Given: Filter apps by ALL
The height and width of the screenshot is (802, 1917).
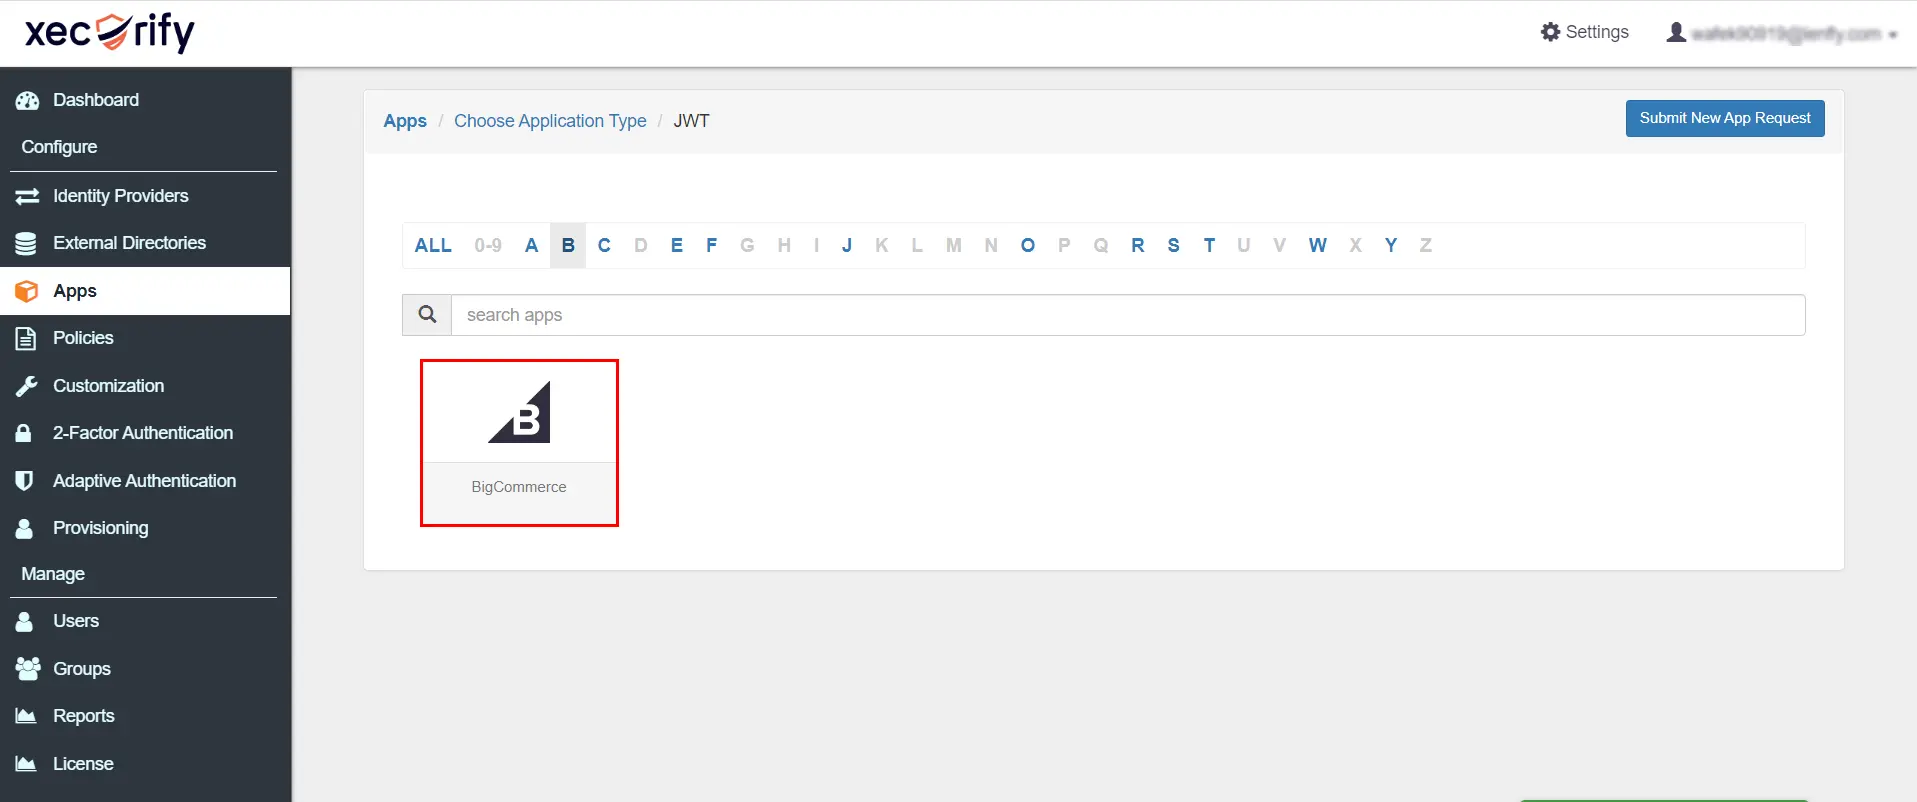Looking at the screenshot, I should point(433,245).
